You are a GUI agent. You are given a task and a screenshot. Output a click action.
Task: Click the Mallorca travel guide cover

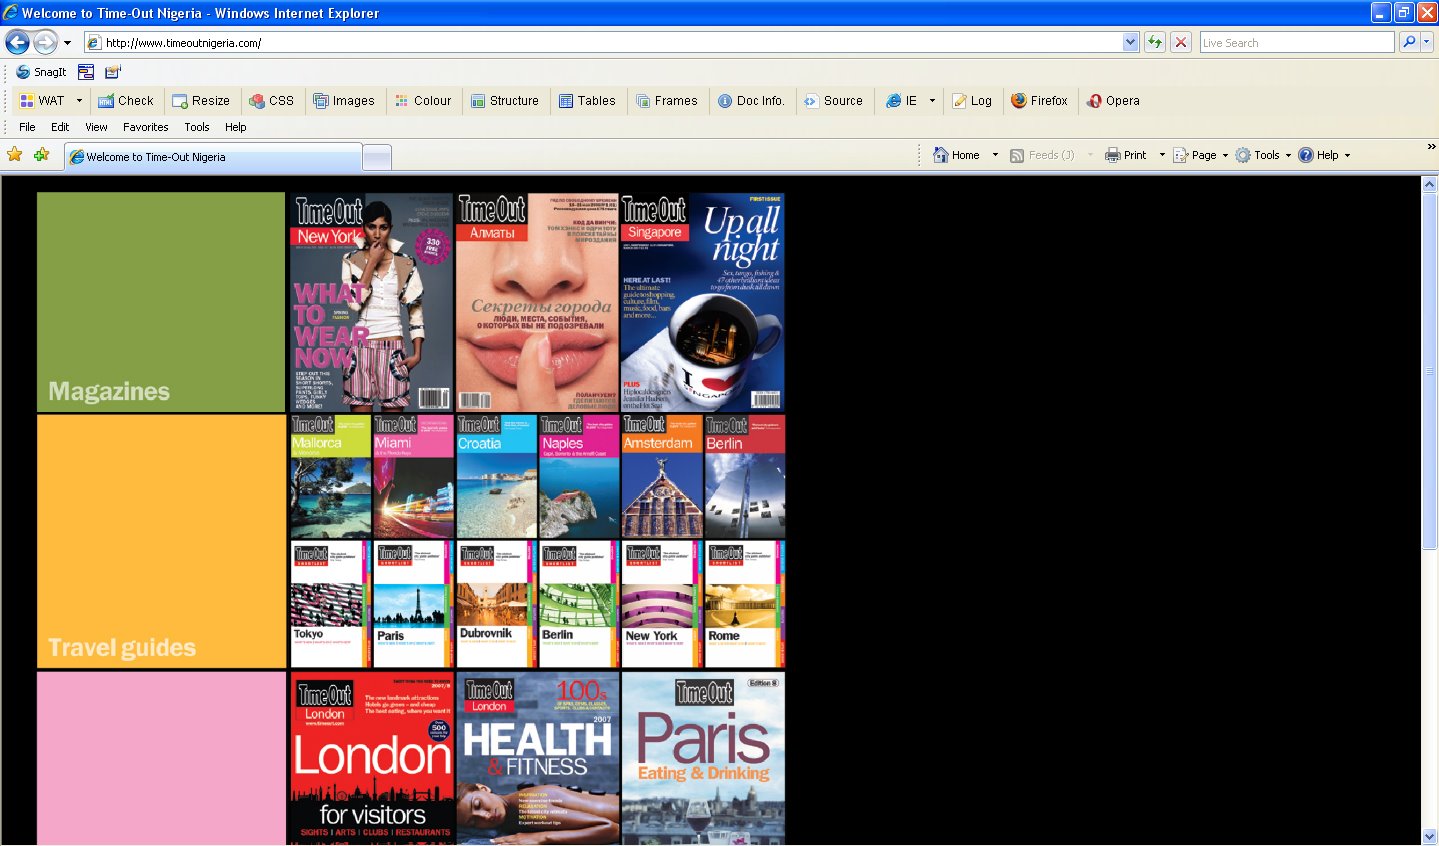331,477
